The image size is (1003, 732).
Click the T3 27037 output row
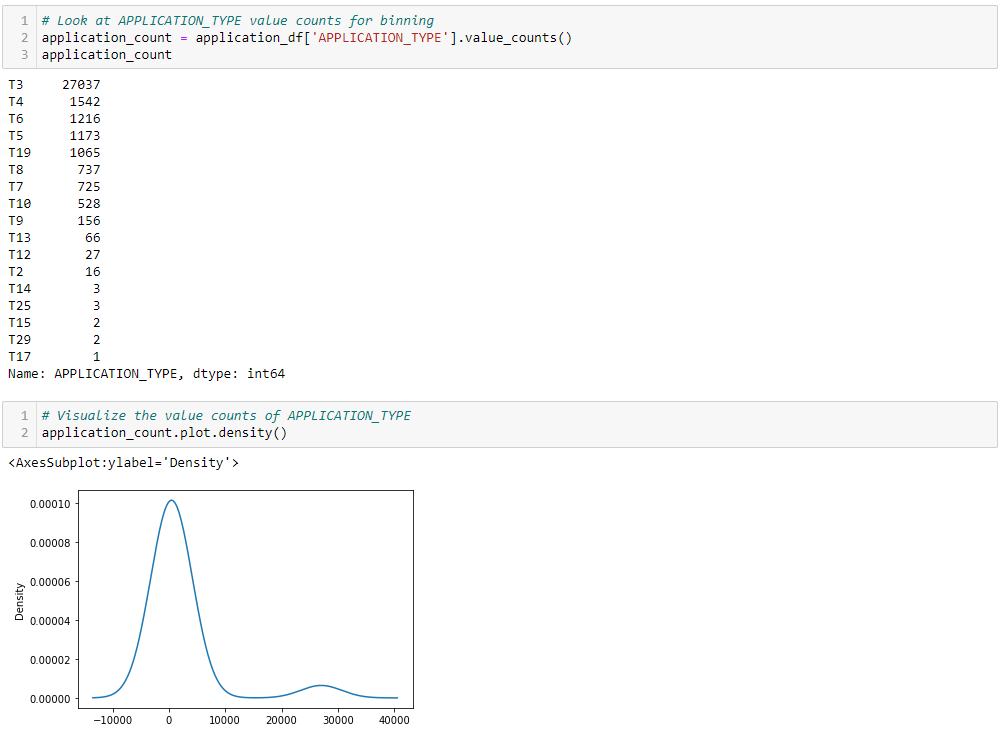tap(54, 84)
